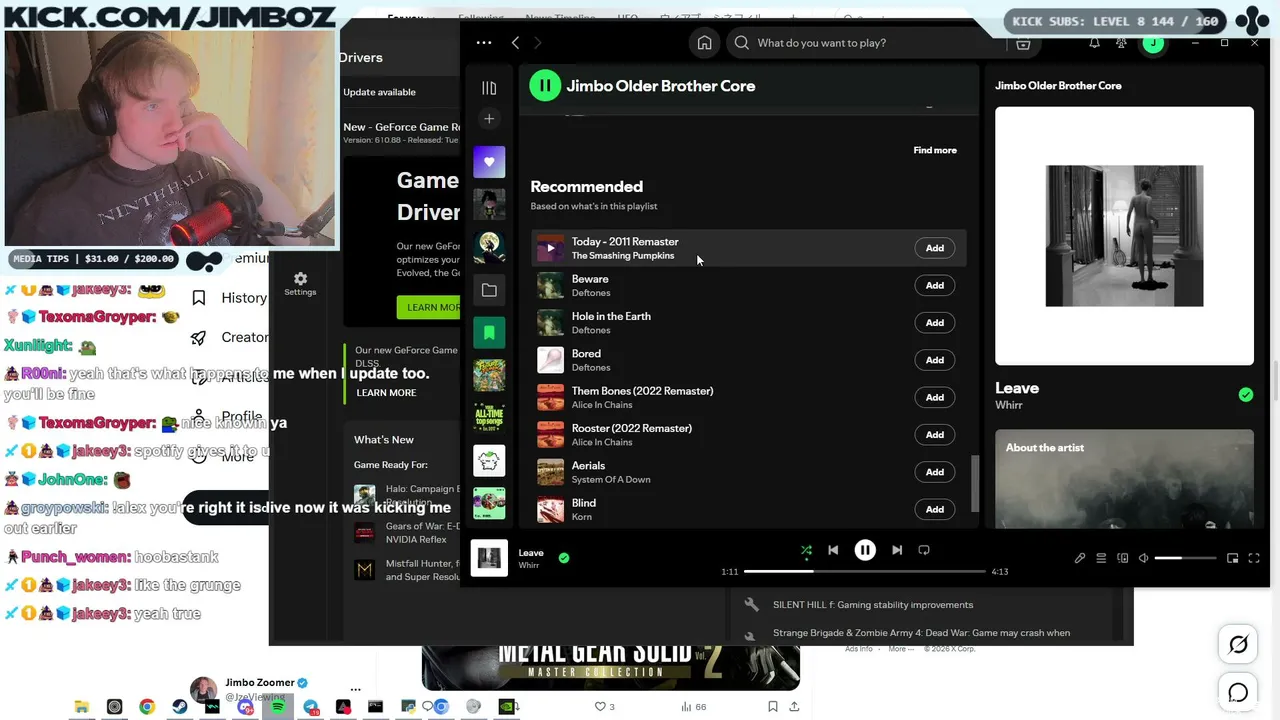Add Today - 2011 Remaster to playlist
Image resolution: width=1280 pixels, height=720 pixels.
935,248
